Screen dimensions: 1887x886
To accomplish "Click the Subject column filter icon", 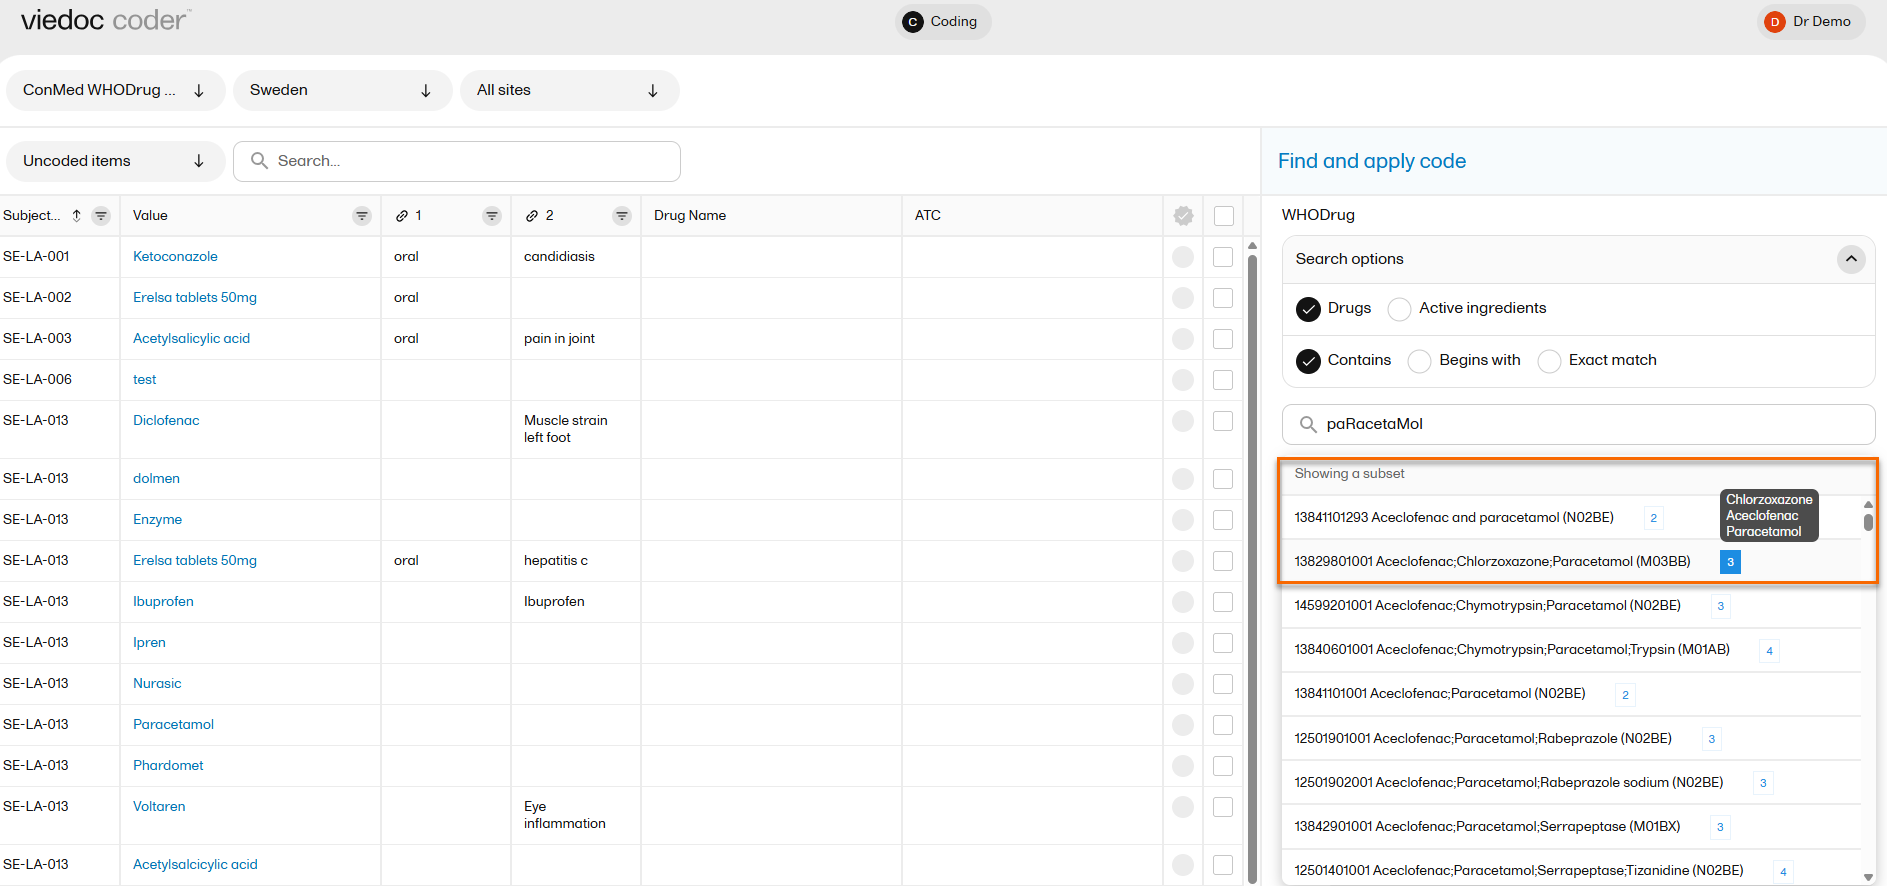I will (x=101, y=216).
